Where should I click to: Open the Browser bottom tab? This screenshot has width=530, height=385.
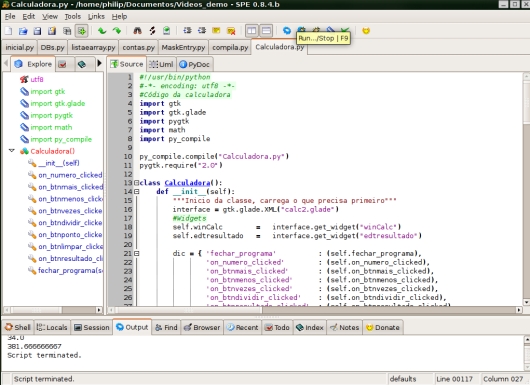tap(202, 328)
